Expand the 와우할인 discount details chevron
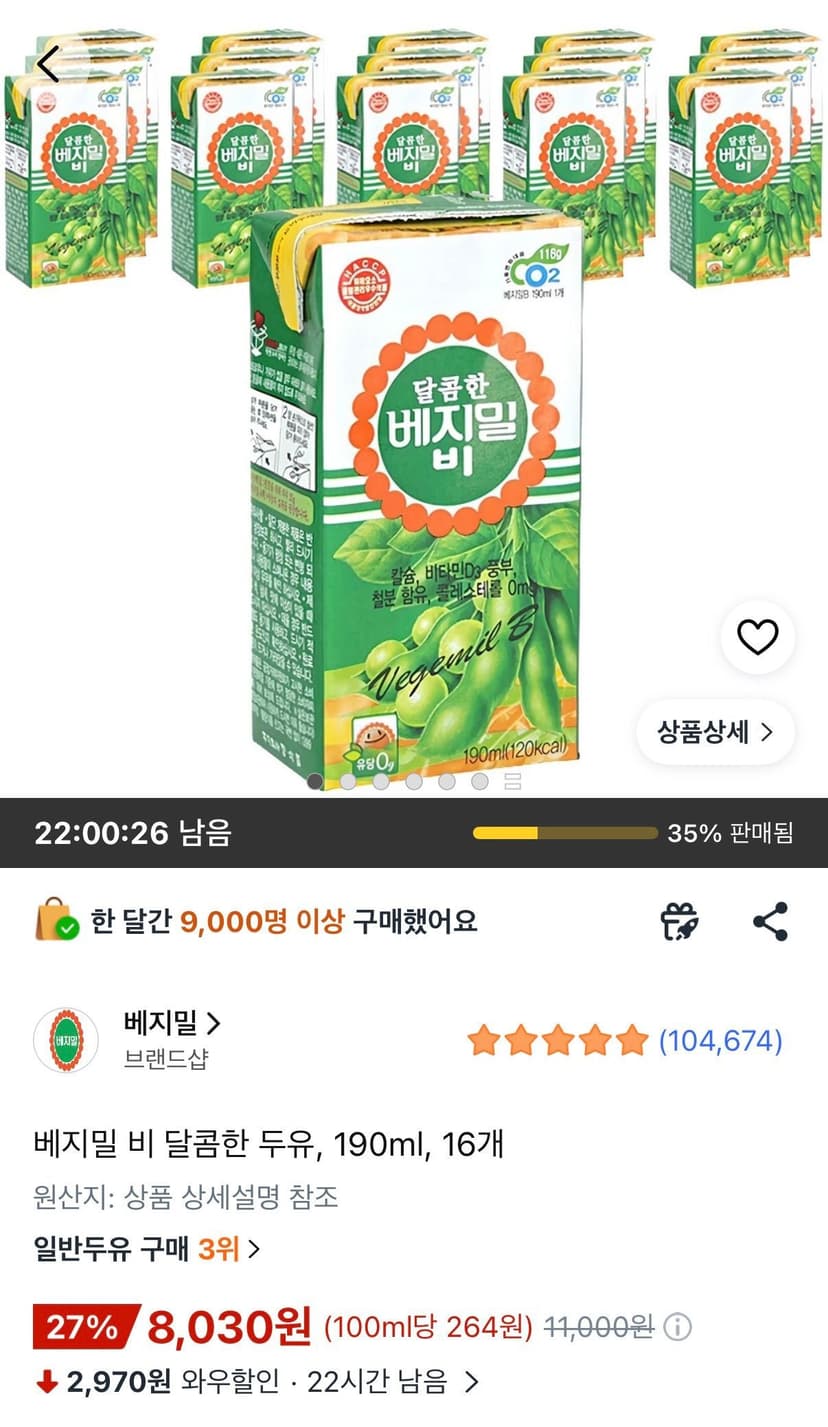The width and height of the screenshot is (828, 1427). coord(472,1383)
